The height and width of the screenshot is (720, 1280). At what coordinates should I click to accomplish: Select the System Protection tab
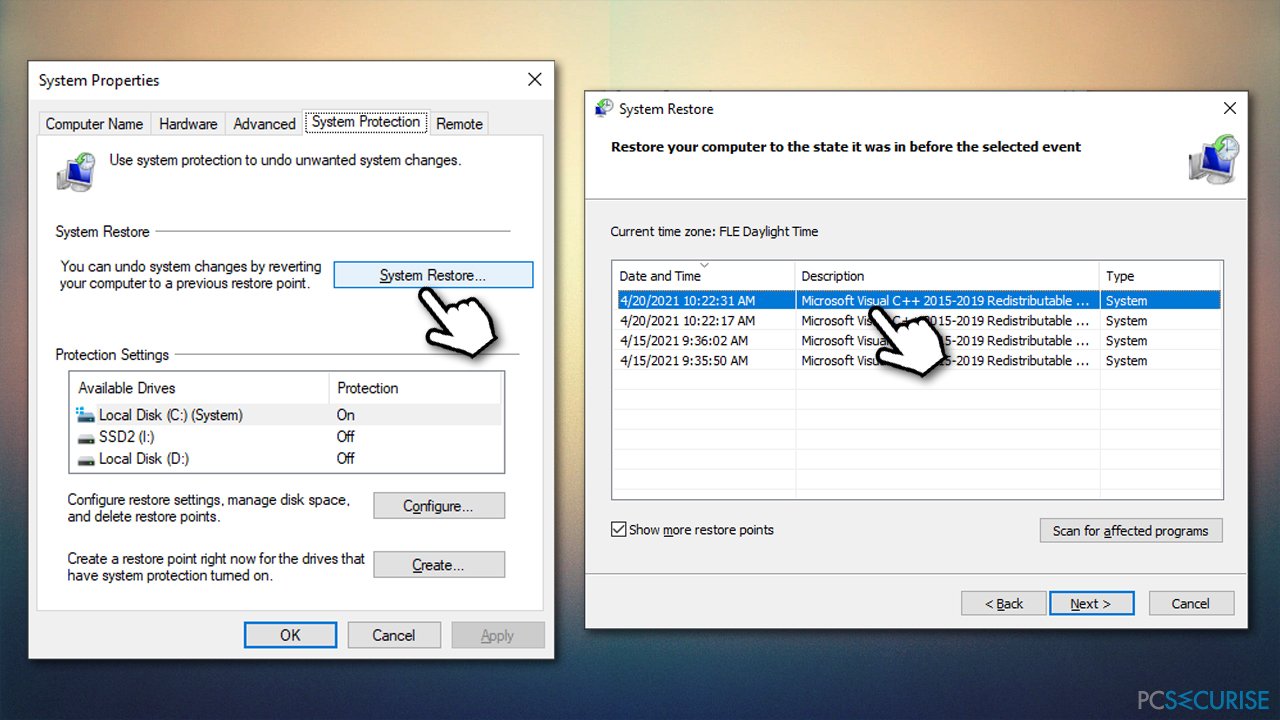[366, 122]
